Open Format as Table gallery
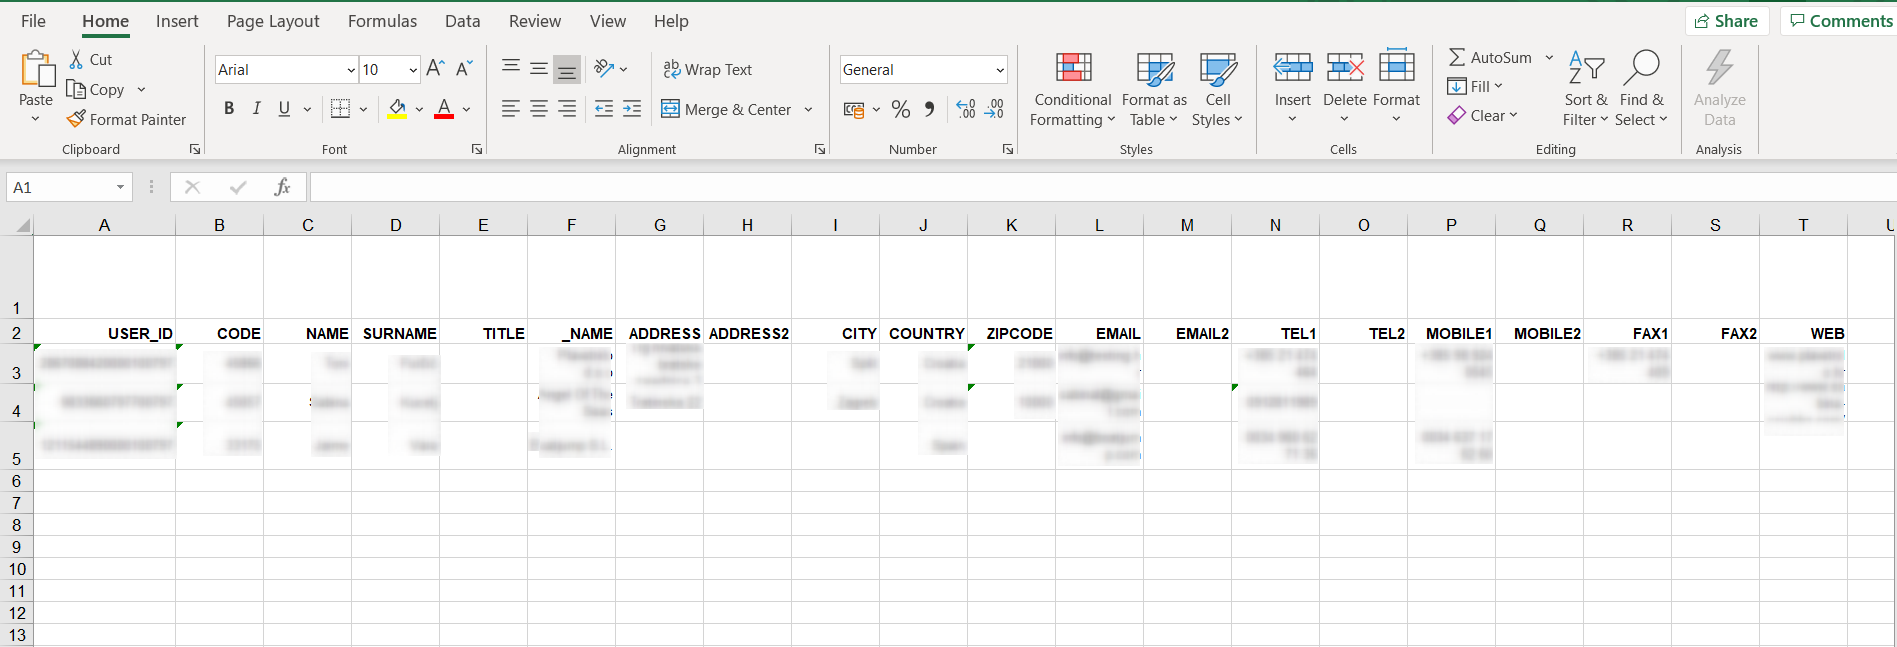The width and height of the screenshot is (1897, 647). click(x=1154, y=90)
